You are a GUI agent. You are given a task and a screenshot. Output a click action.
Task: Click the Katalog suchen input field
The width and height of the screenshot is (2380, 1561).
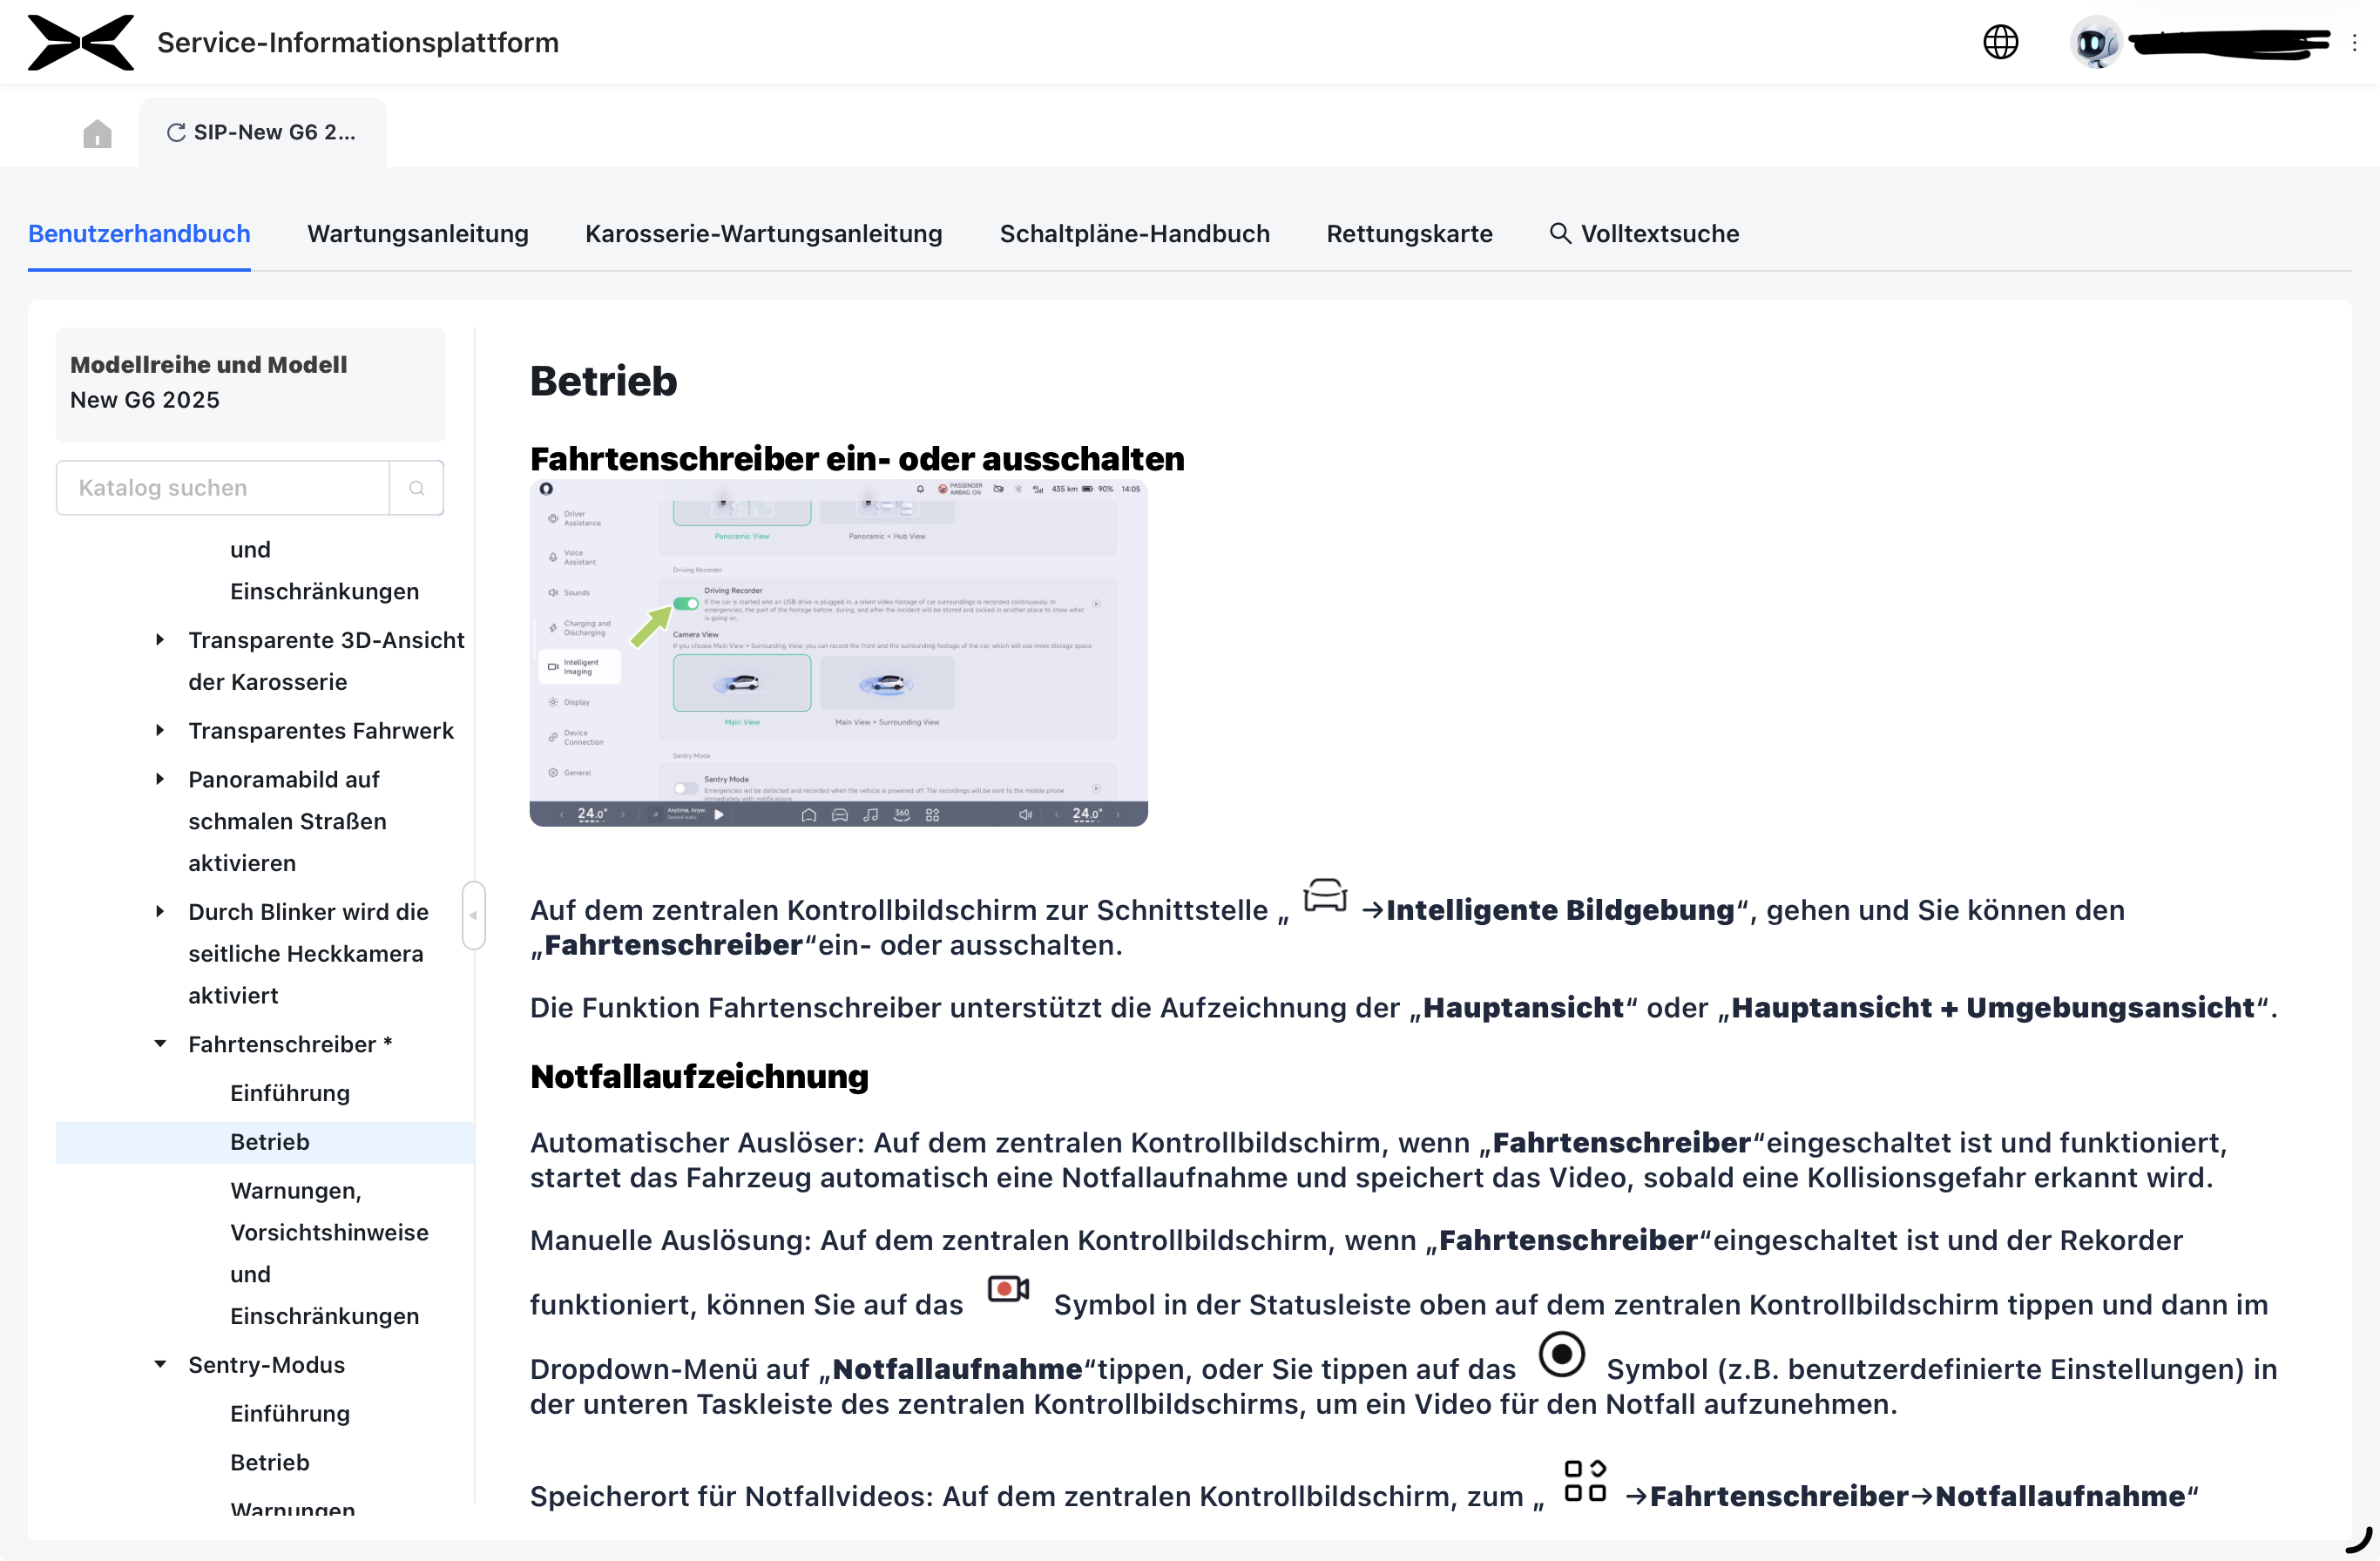pyautogui.click(x=222, y=488)
